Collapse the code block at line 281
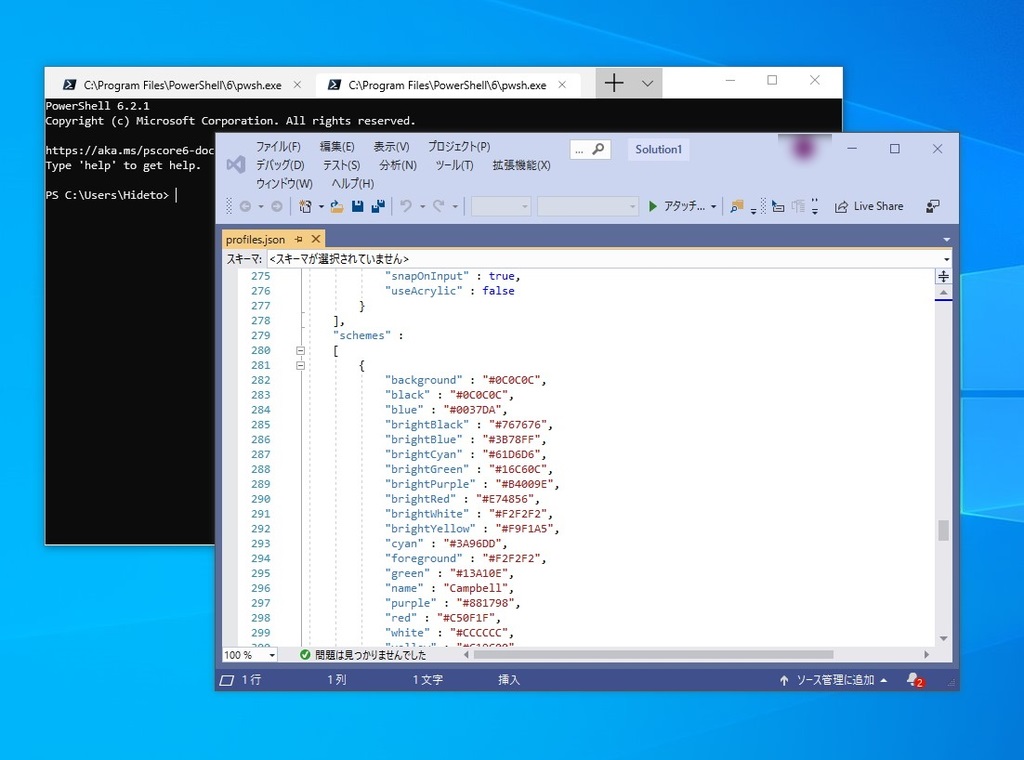 click(300, 365)
